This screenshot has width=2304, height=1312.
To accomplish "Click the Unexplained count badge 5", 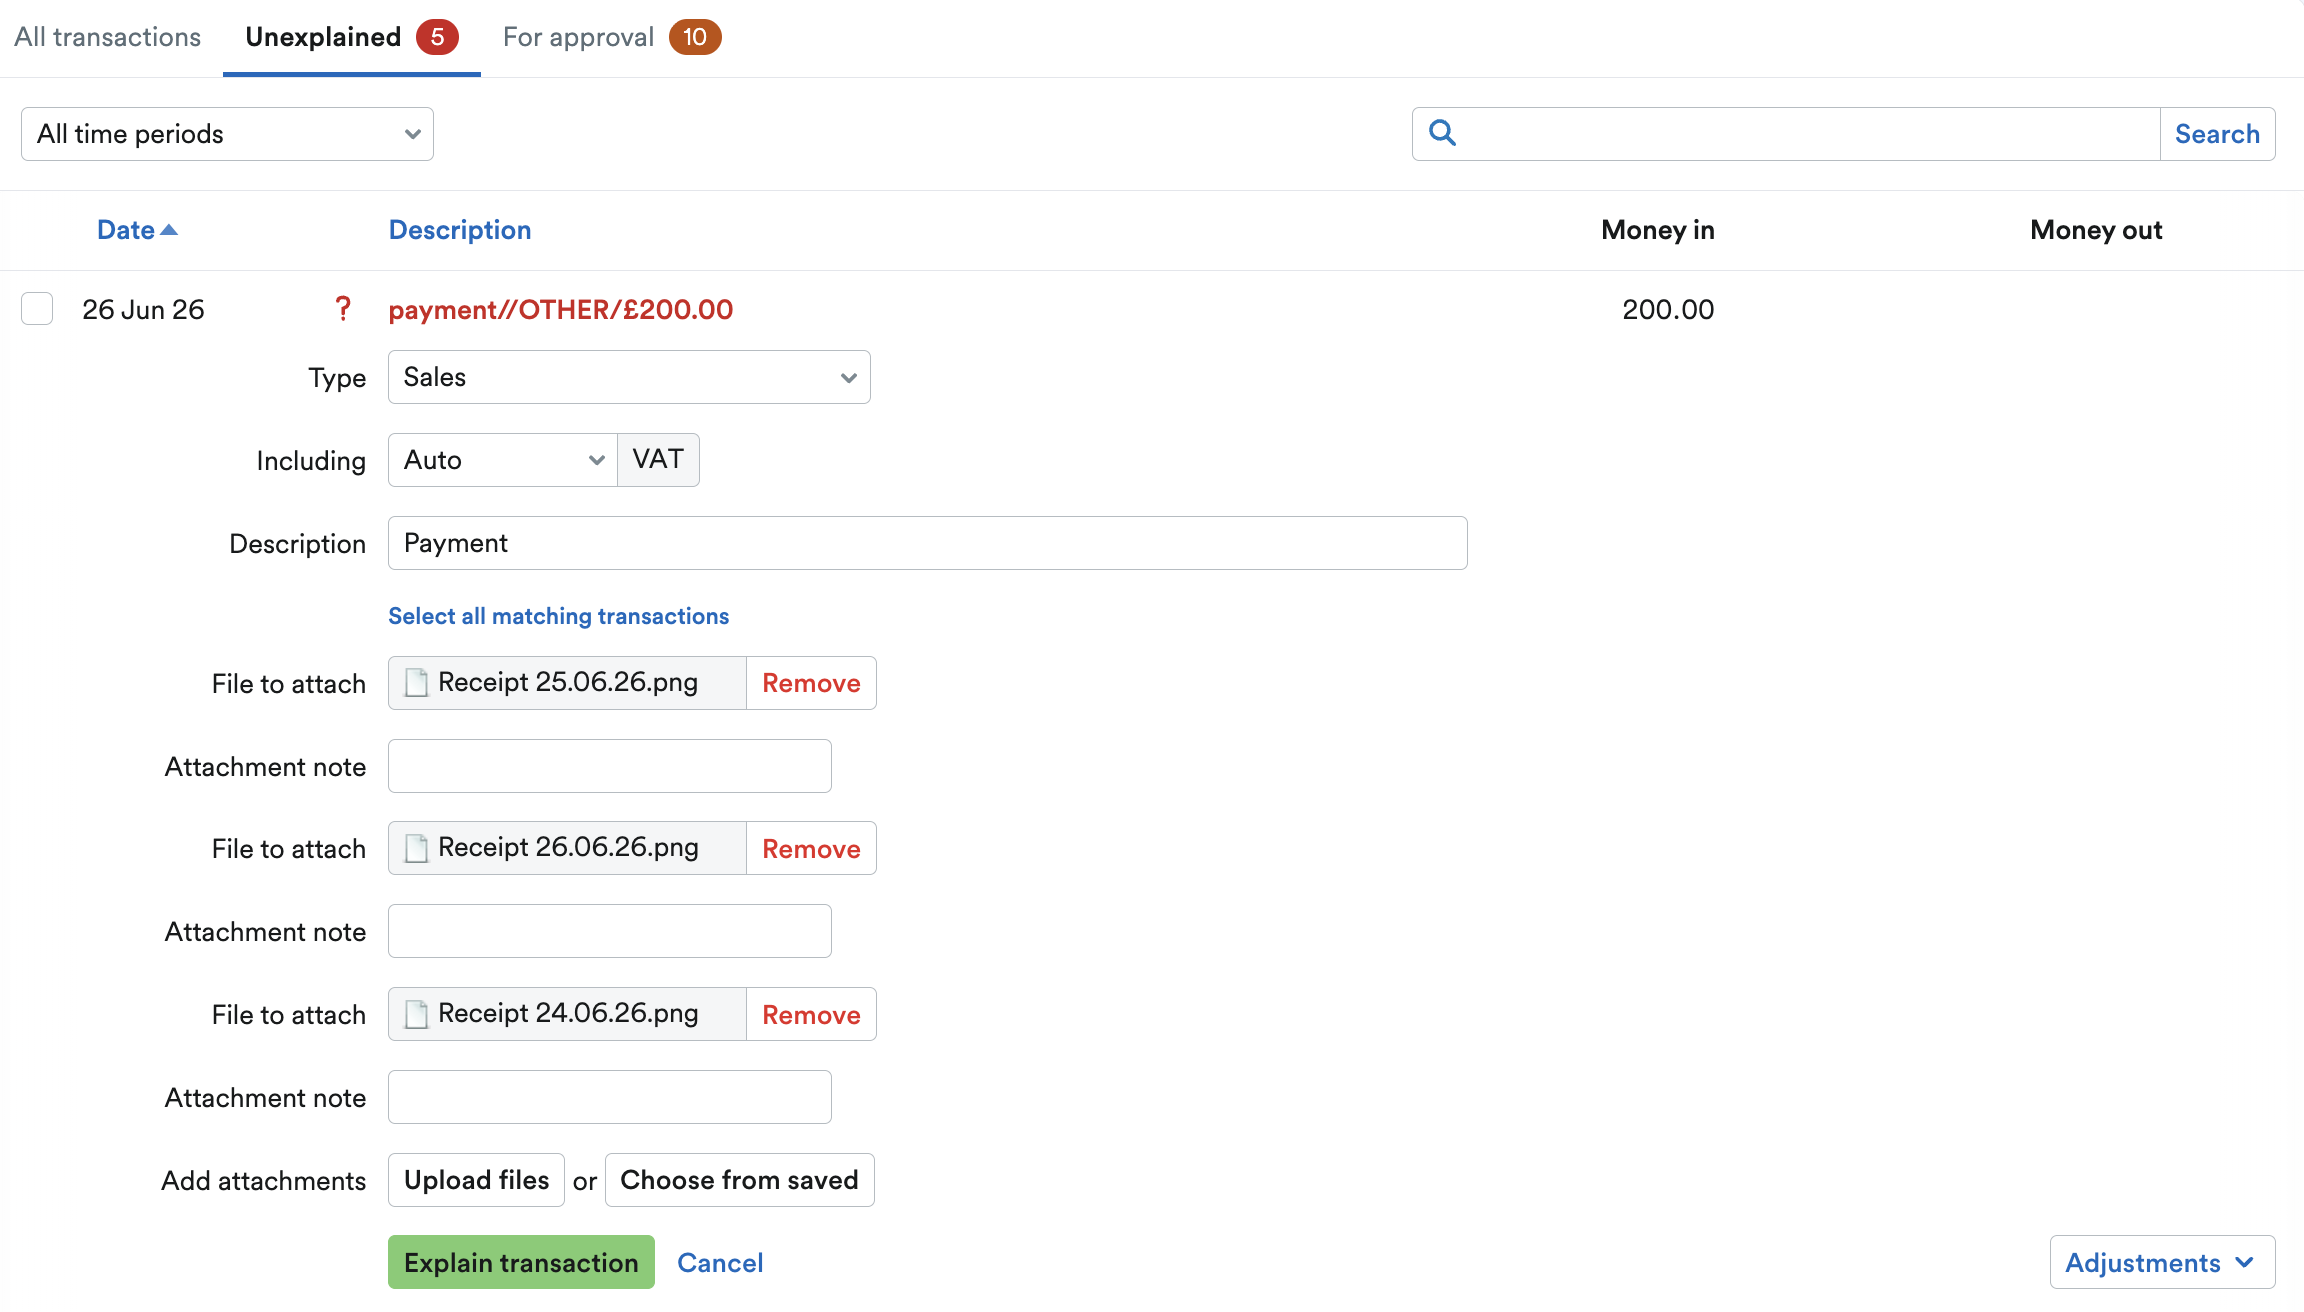I will pyautogui.click(x=437, y=37).
